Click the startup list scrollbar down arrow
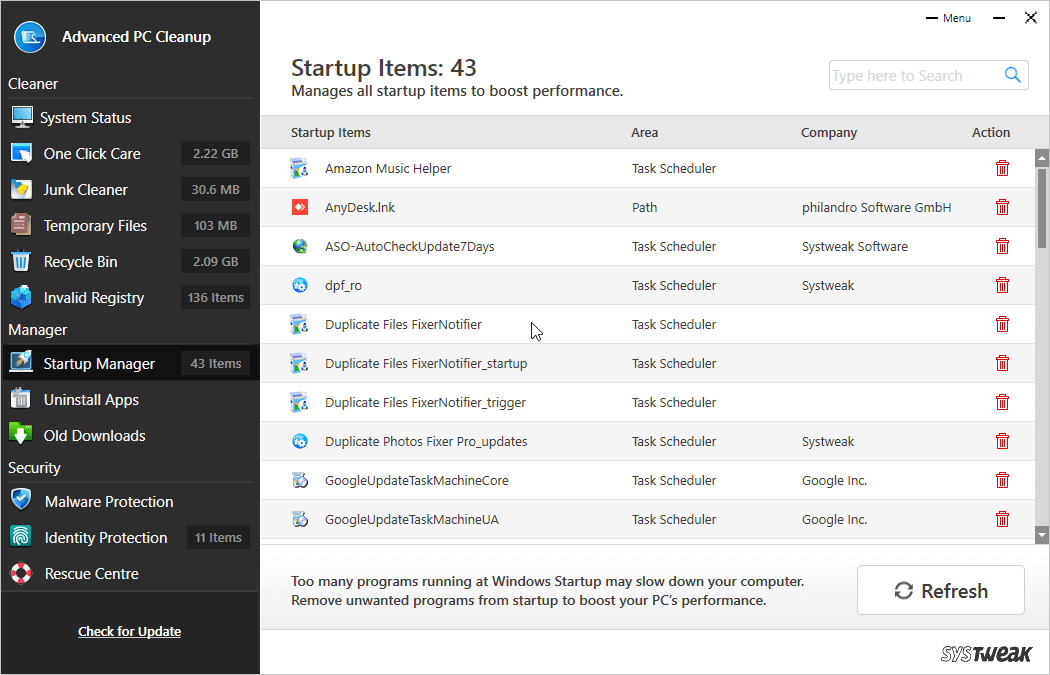This screenshot has height=675, width=1050. tap(1041, 534)
